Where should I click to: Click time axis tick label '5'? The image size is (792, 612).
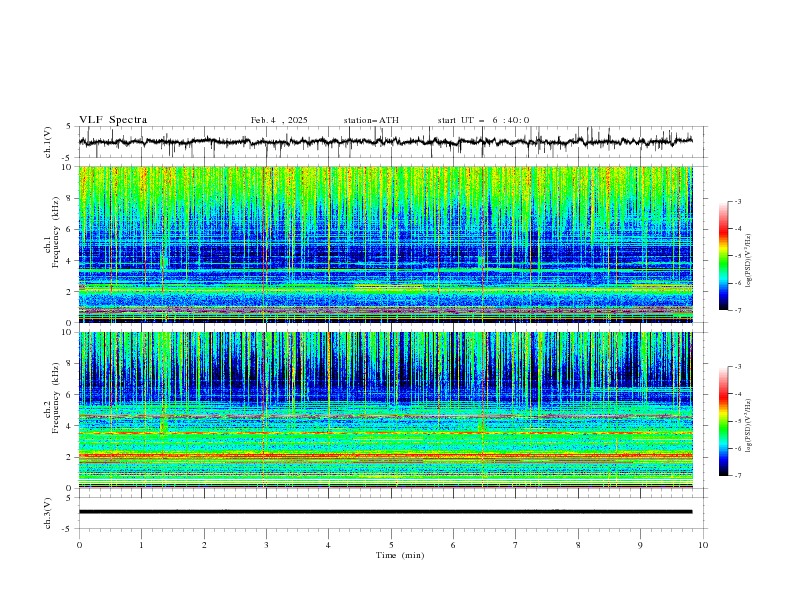[391, 545]
